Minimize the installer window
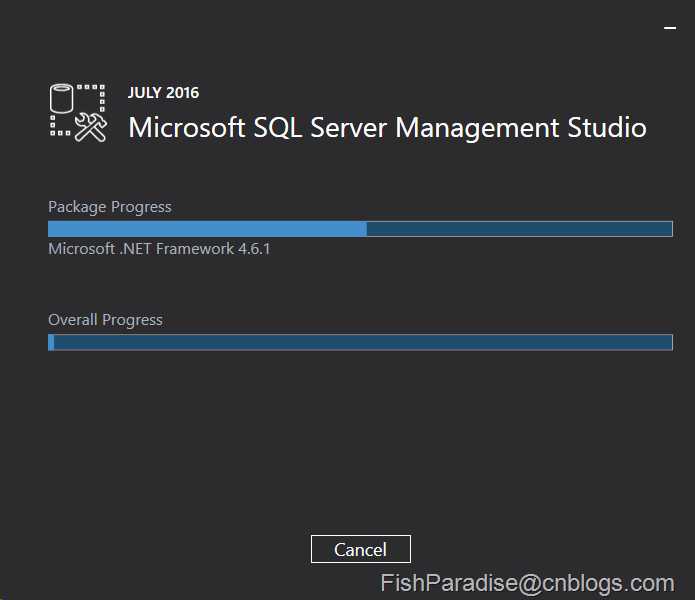This screenshot has width=695, height=600. click(670, 28)
